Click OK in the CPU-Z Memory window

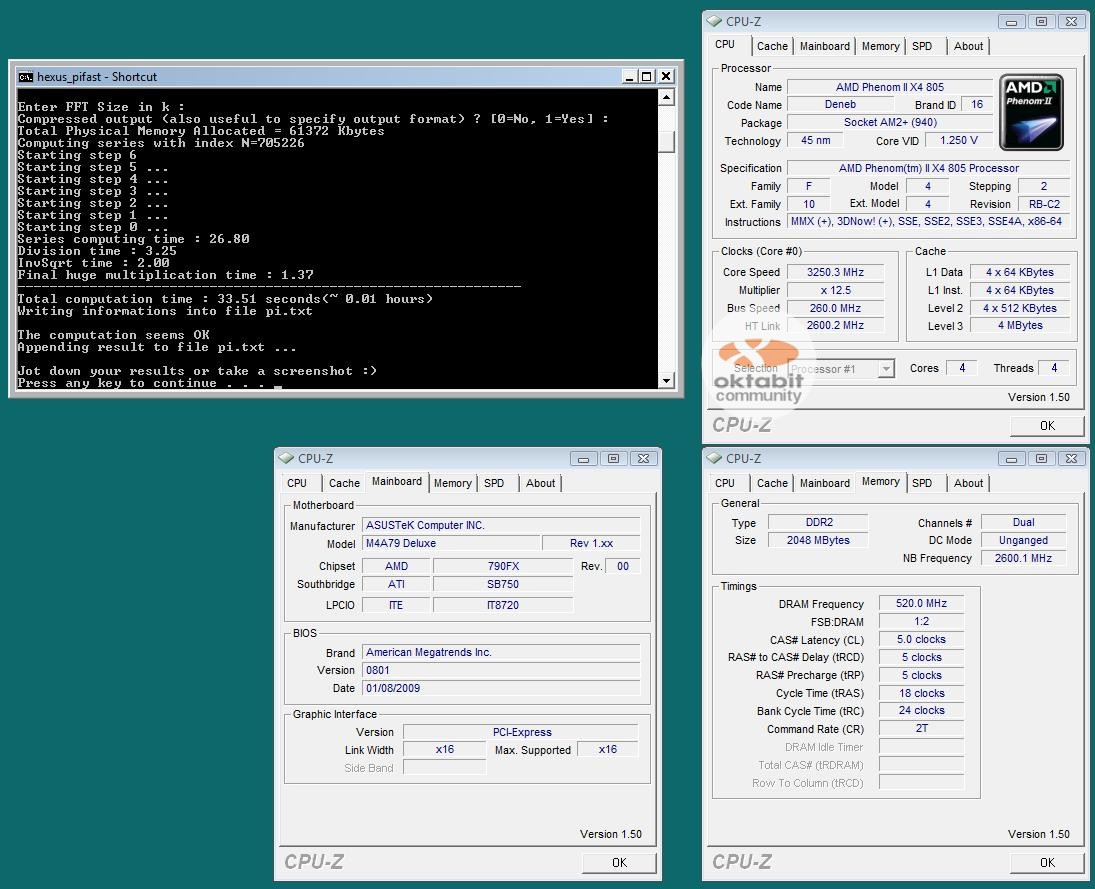[1047, 862]
